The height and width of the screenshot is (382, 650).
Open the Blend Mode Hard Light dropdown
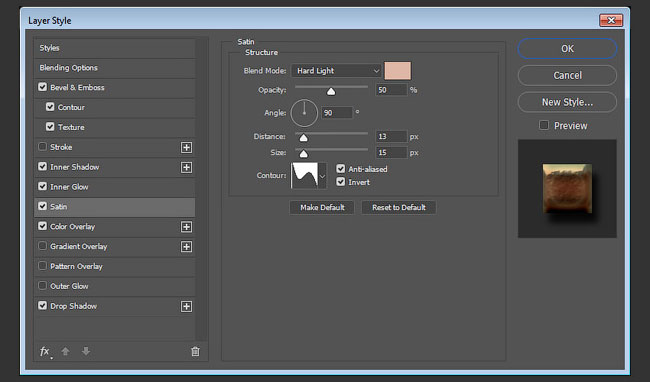point(336,71)
